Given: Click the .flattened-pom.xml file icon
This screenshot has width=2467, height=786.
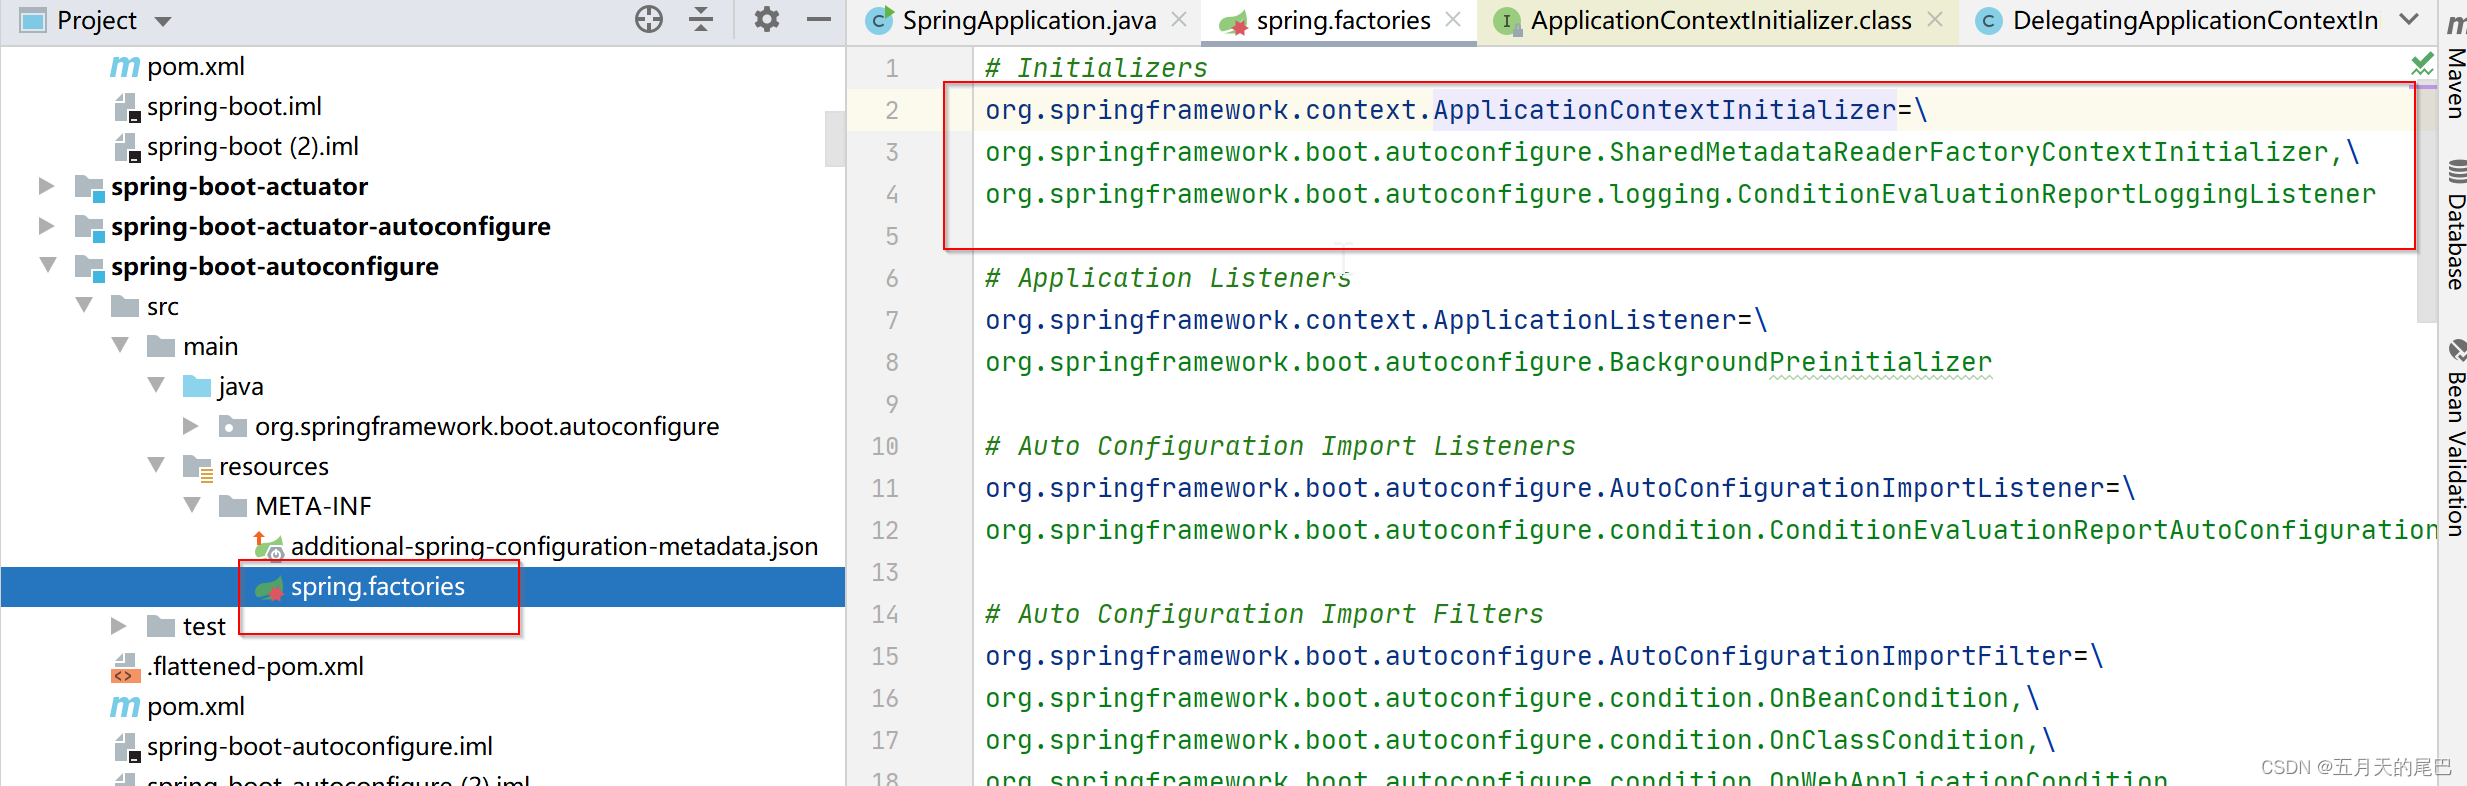Looking at the screenshot, I should (x=125, y=667).
